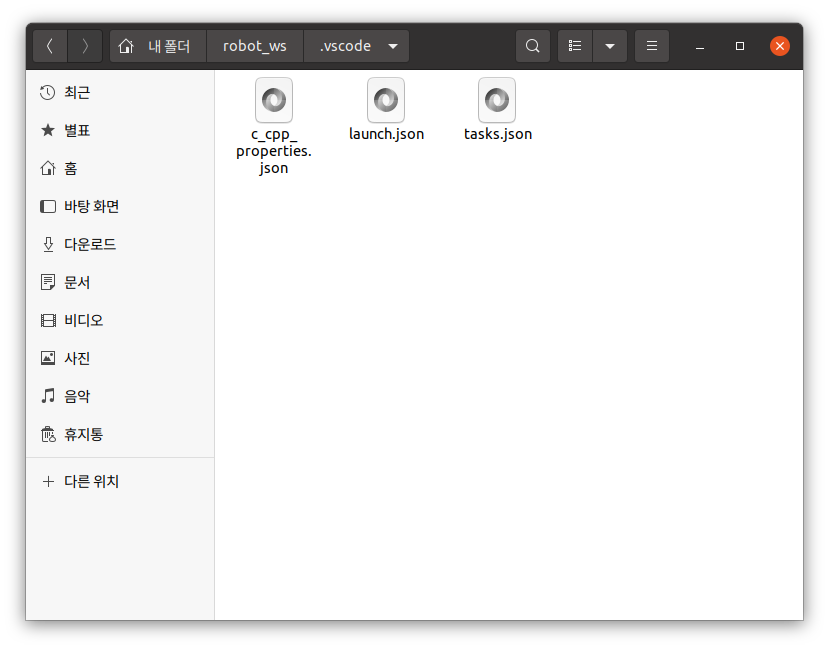The image size is (829, 649).
Task: Open the .vscode path dropdown arrow
Action: (393, 47)
